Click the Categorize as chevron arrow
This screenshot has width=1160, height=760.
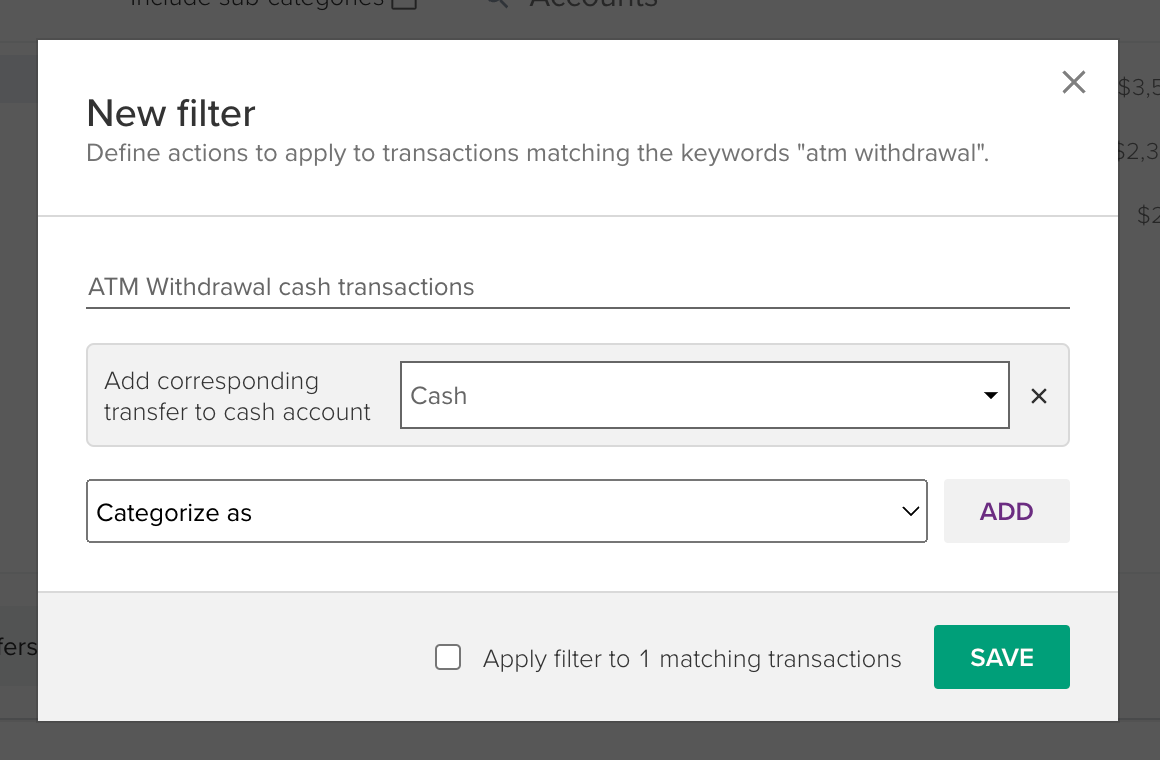(910, 512)
